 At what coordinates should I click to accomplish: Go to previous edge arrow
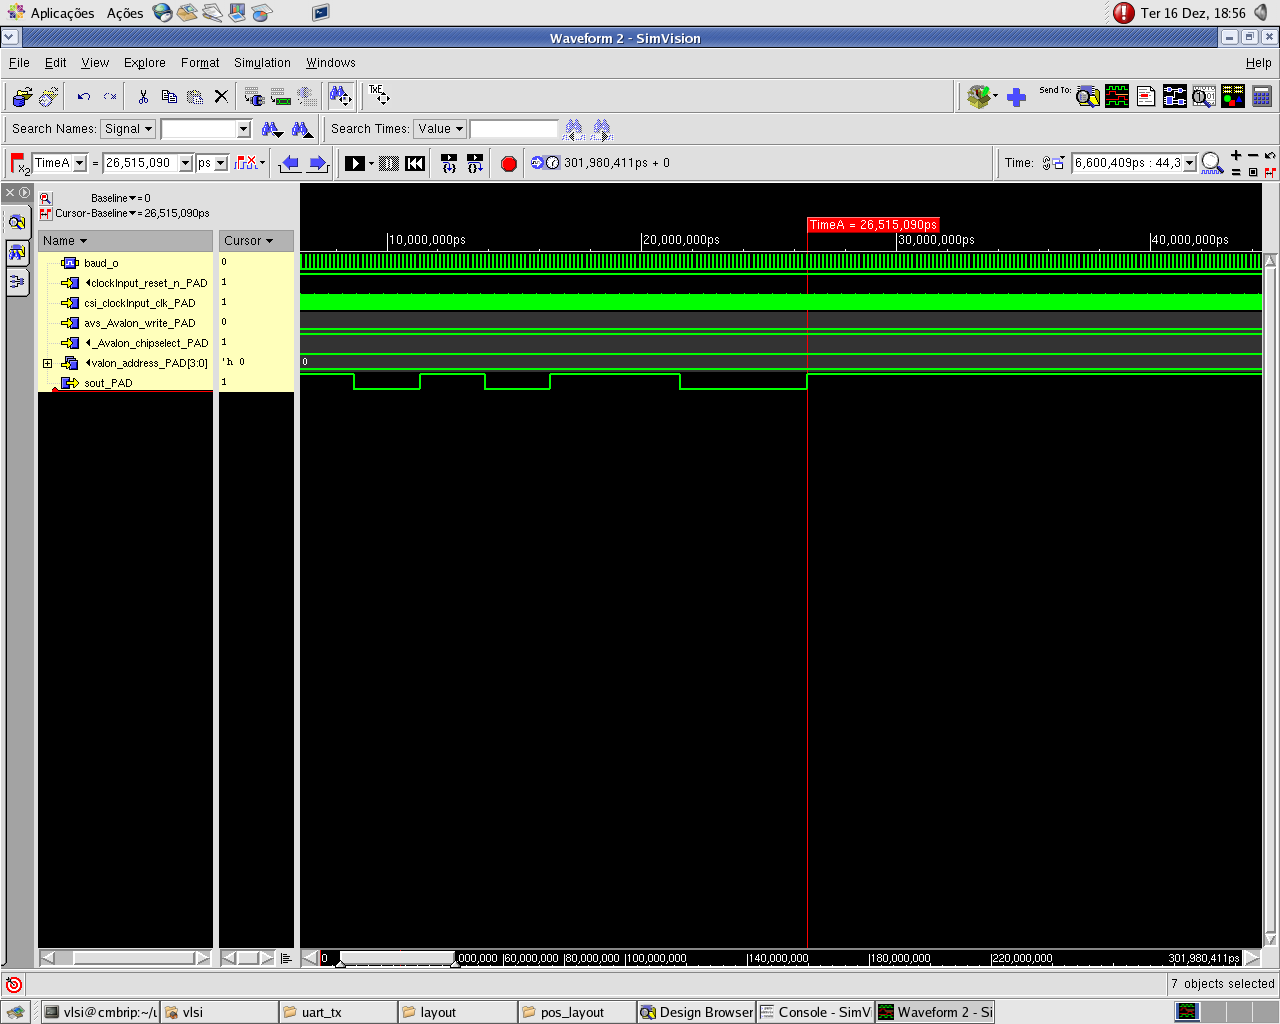[x=290, y=163]
